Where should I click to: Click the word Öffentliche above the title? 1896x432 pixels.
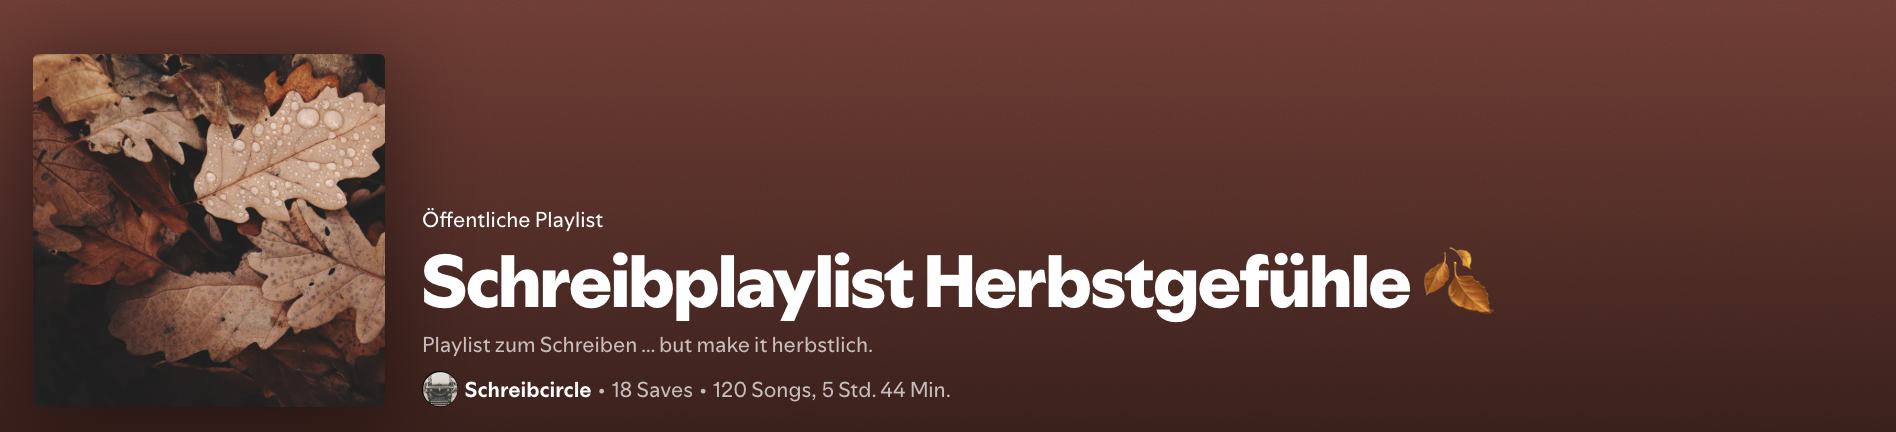coord(476,220)
